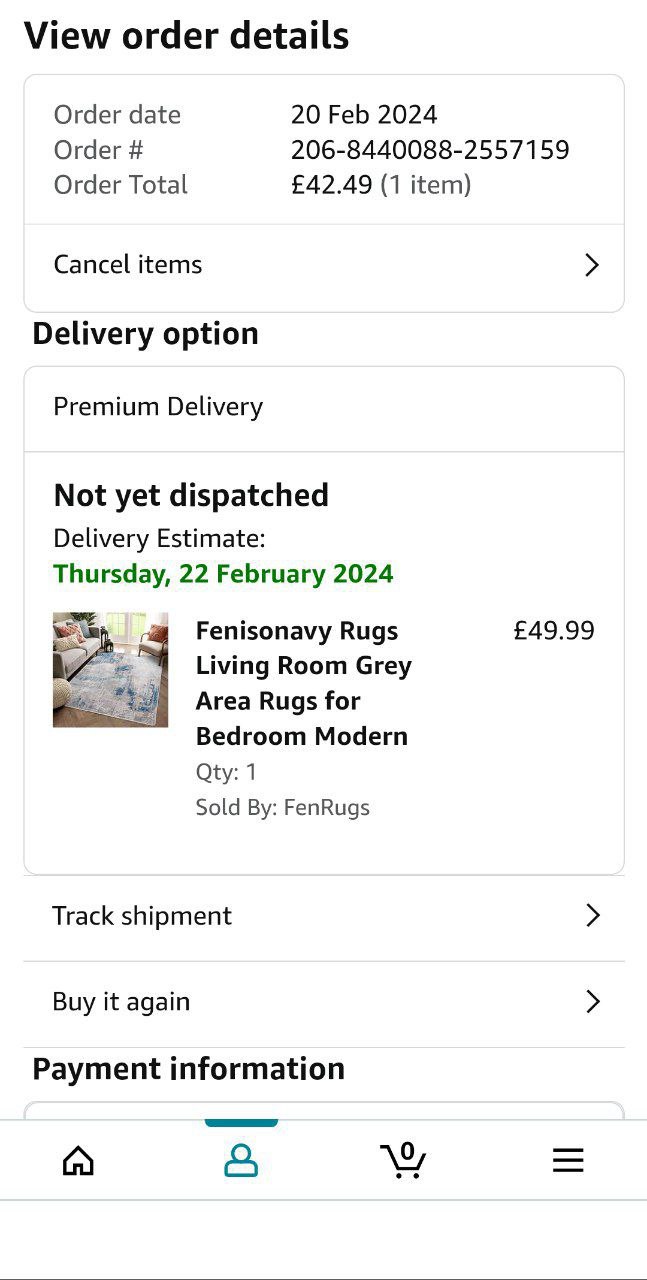647x1280 pixels.
Task: Tap the cart item count badge
Action: click(x=407, y=1151)
